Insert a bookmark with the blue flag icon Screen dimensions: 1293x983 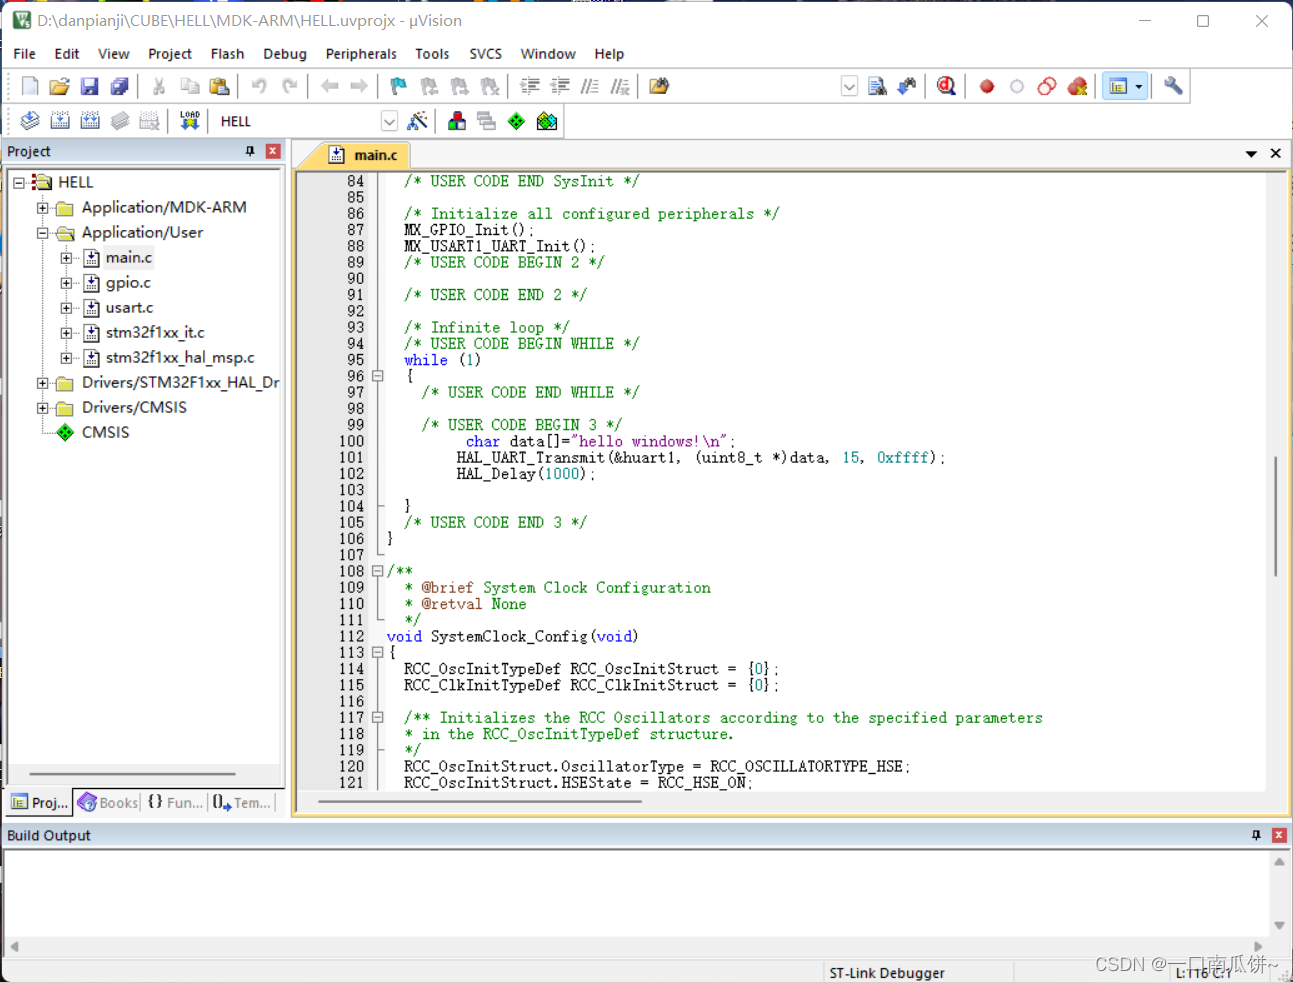(399, 86)
